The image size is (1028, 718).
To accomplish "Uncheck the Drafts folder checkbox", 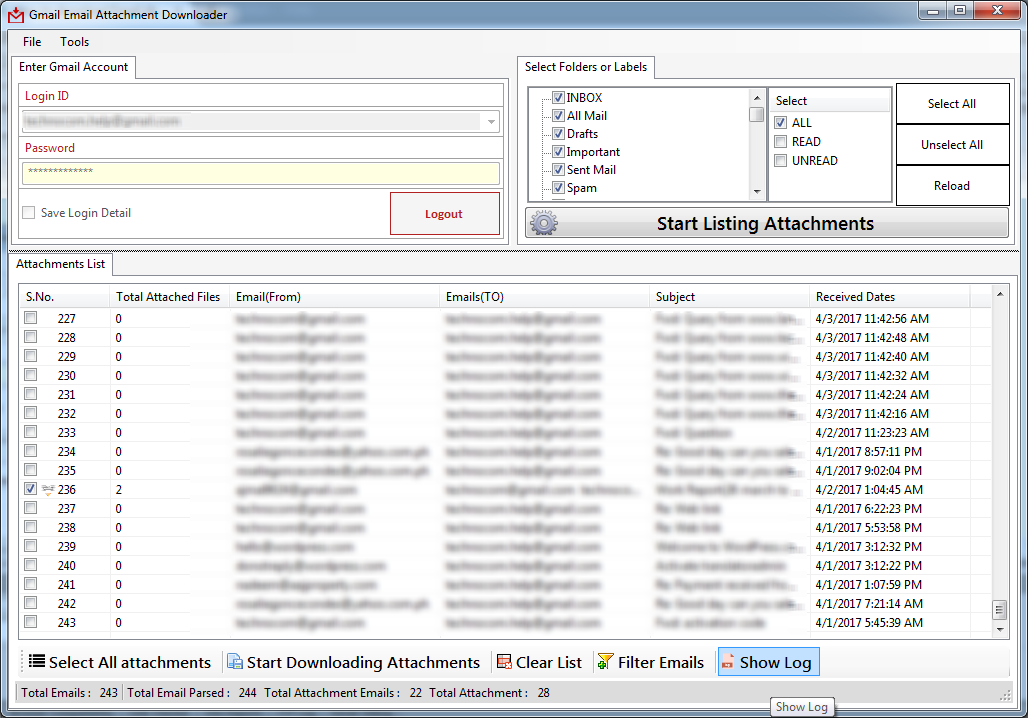I will tap(559, 134).
